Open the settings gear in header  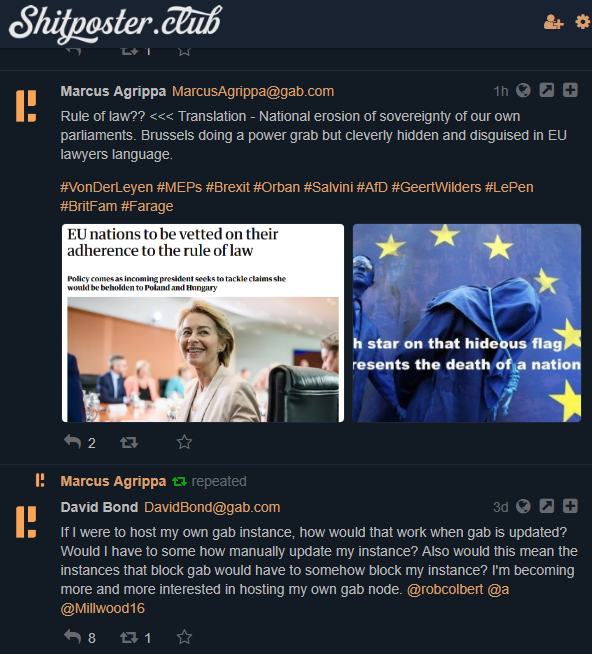tap(583, 22)
